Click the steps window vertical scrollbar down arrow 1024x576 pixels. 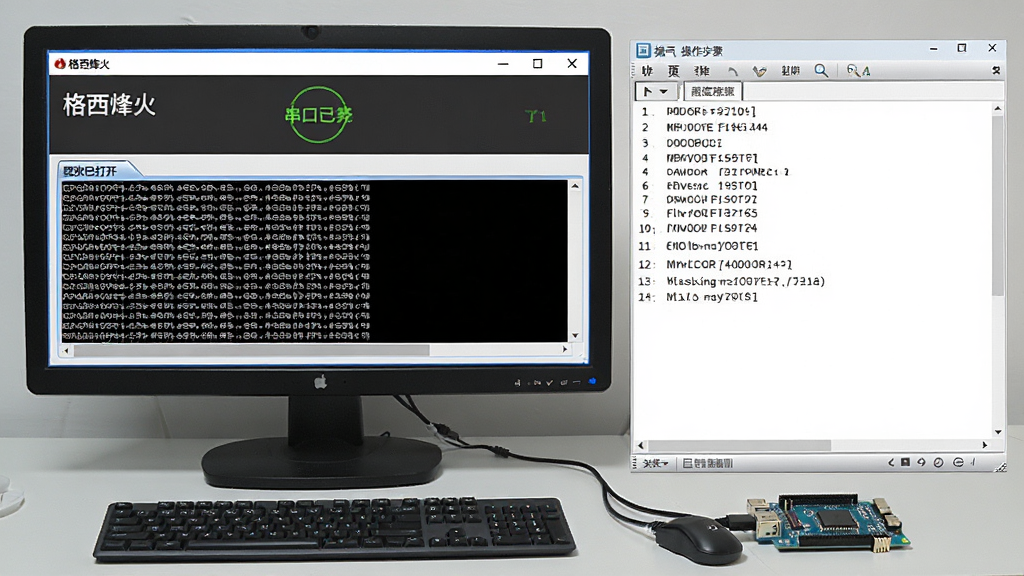click(x=997, y=432)
